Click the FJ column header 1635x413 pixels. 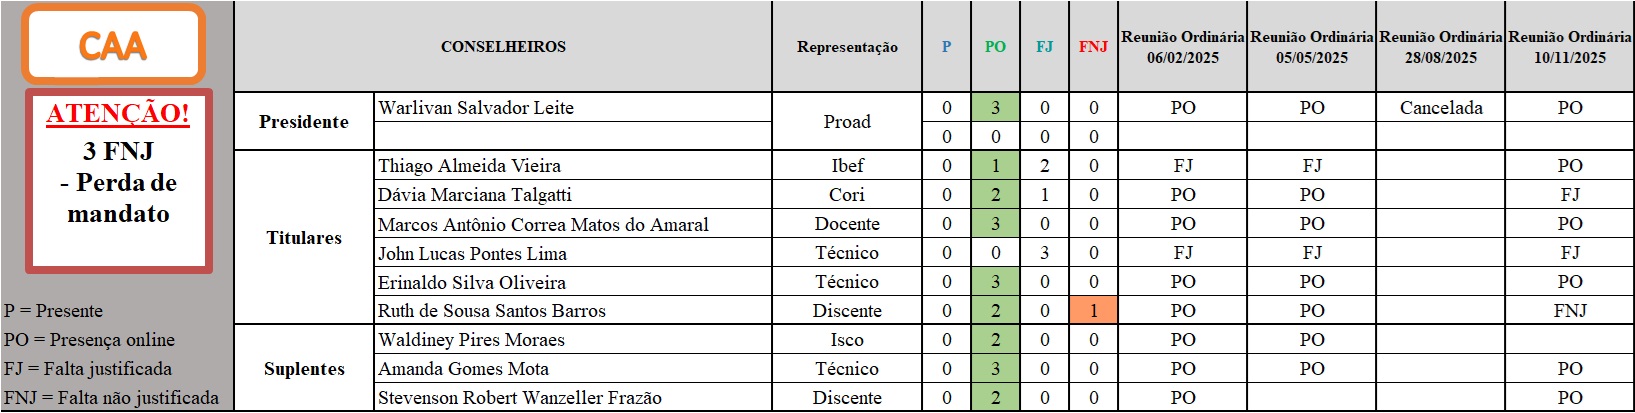tap(1044, 47)
